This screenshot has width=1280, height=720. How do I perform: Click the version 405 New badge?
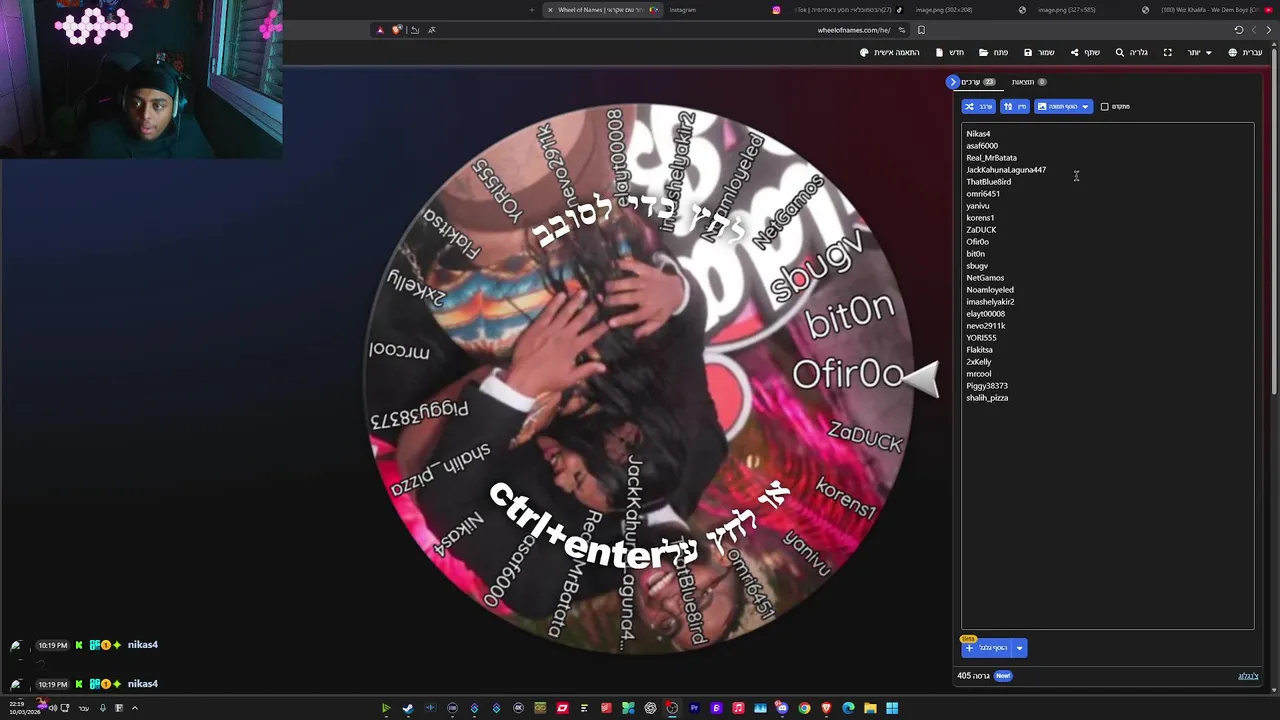pos(1003,676)
